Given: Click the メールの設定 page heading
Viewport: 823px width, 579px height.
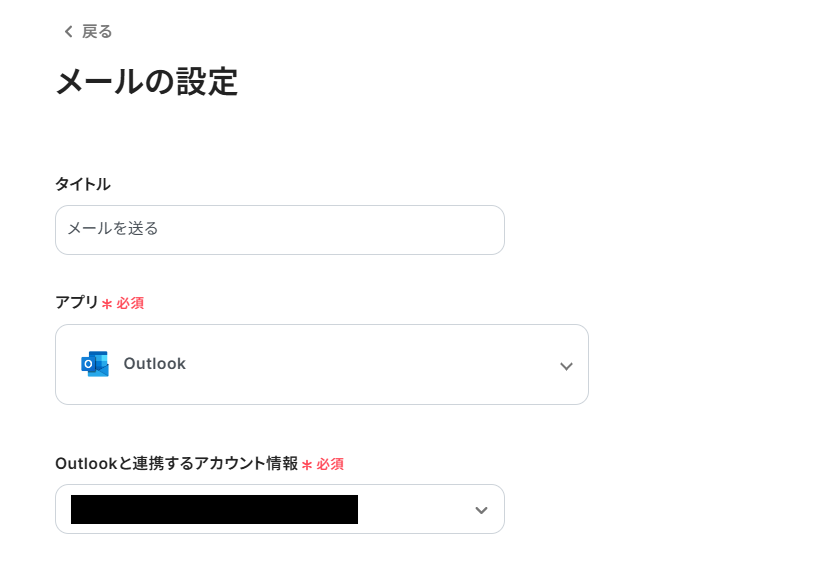Looking at the screenshot, I should pyautogui.click(x=146, y=82).
